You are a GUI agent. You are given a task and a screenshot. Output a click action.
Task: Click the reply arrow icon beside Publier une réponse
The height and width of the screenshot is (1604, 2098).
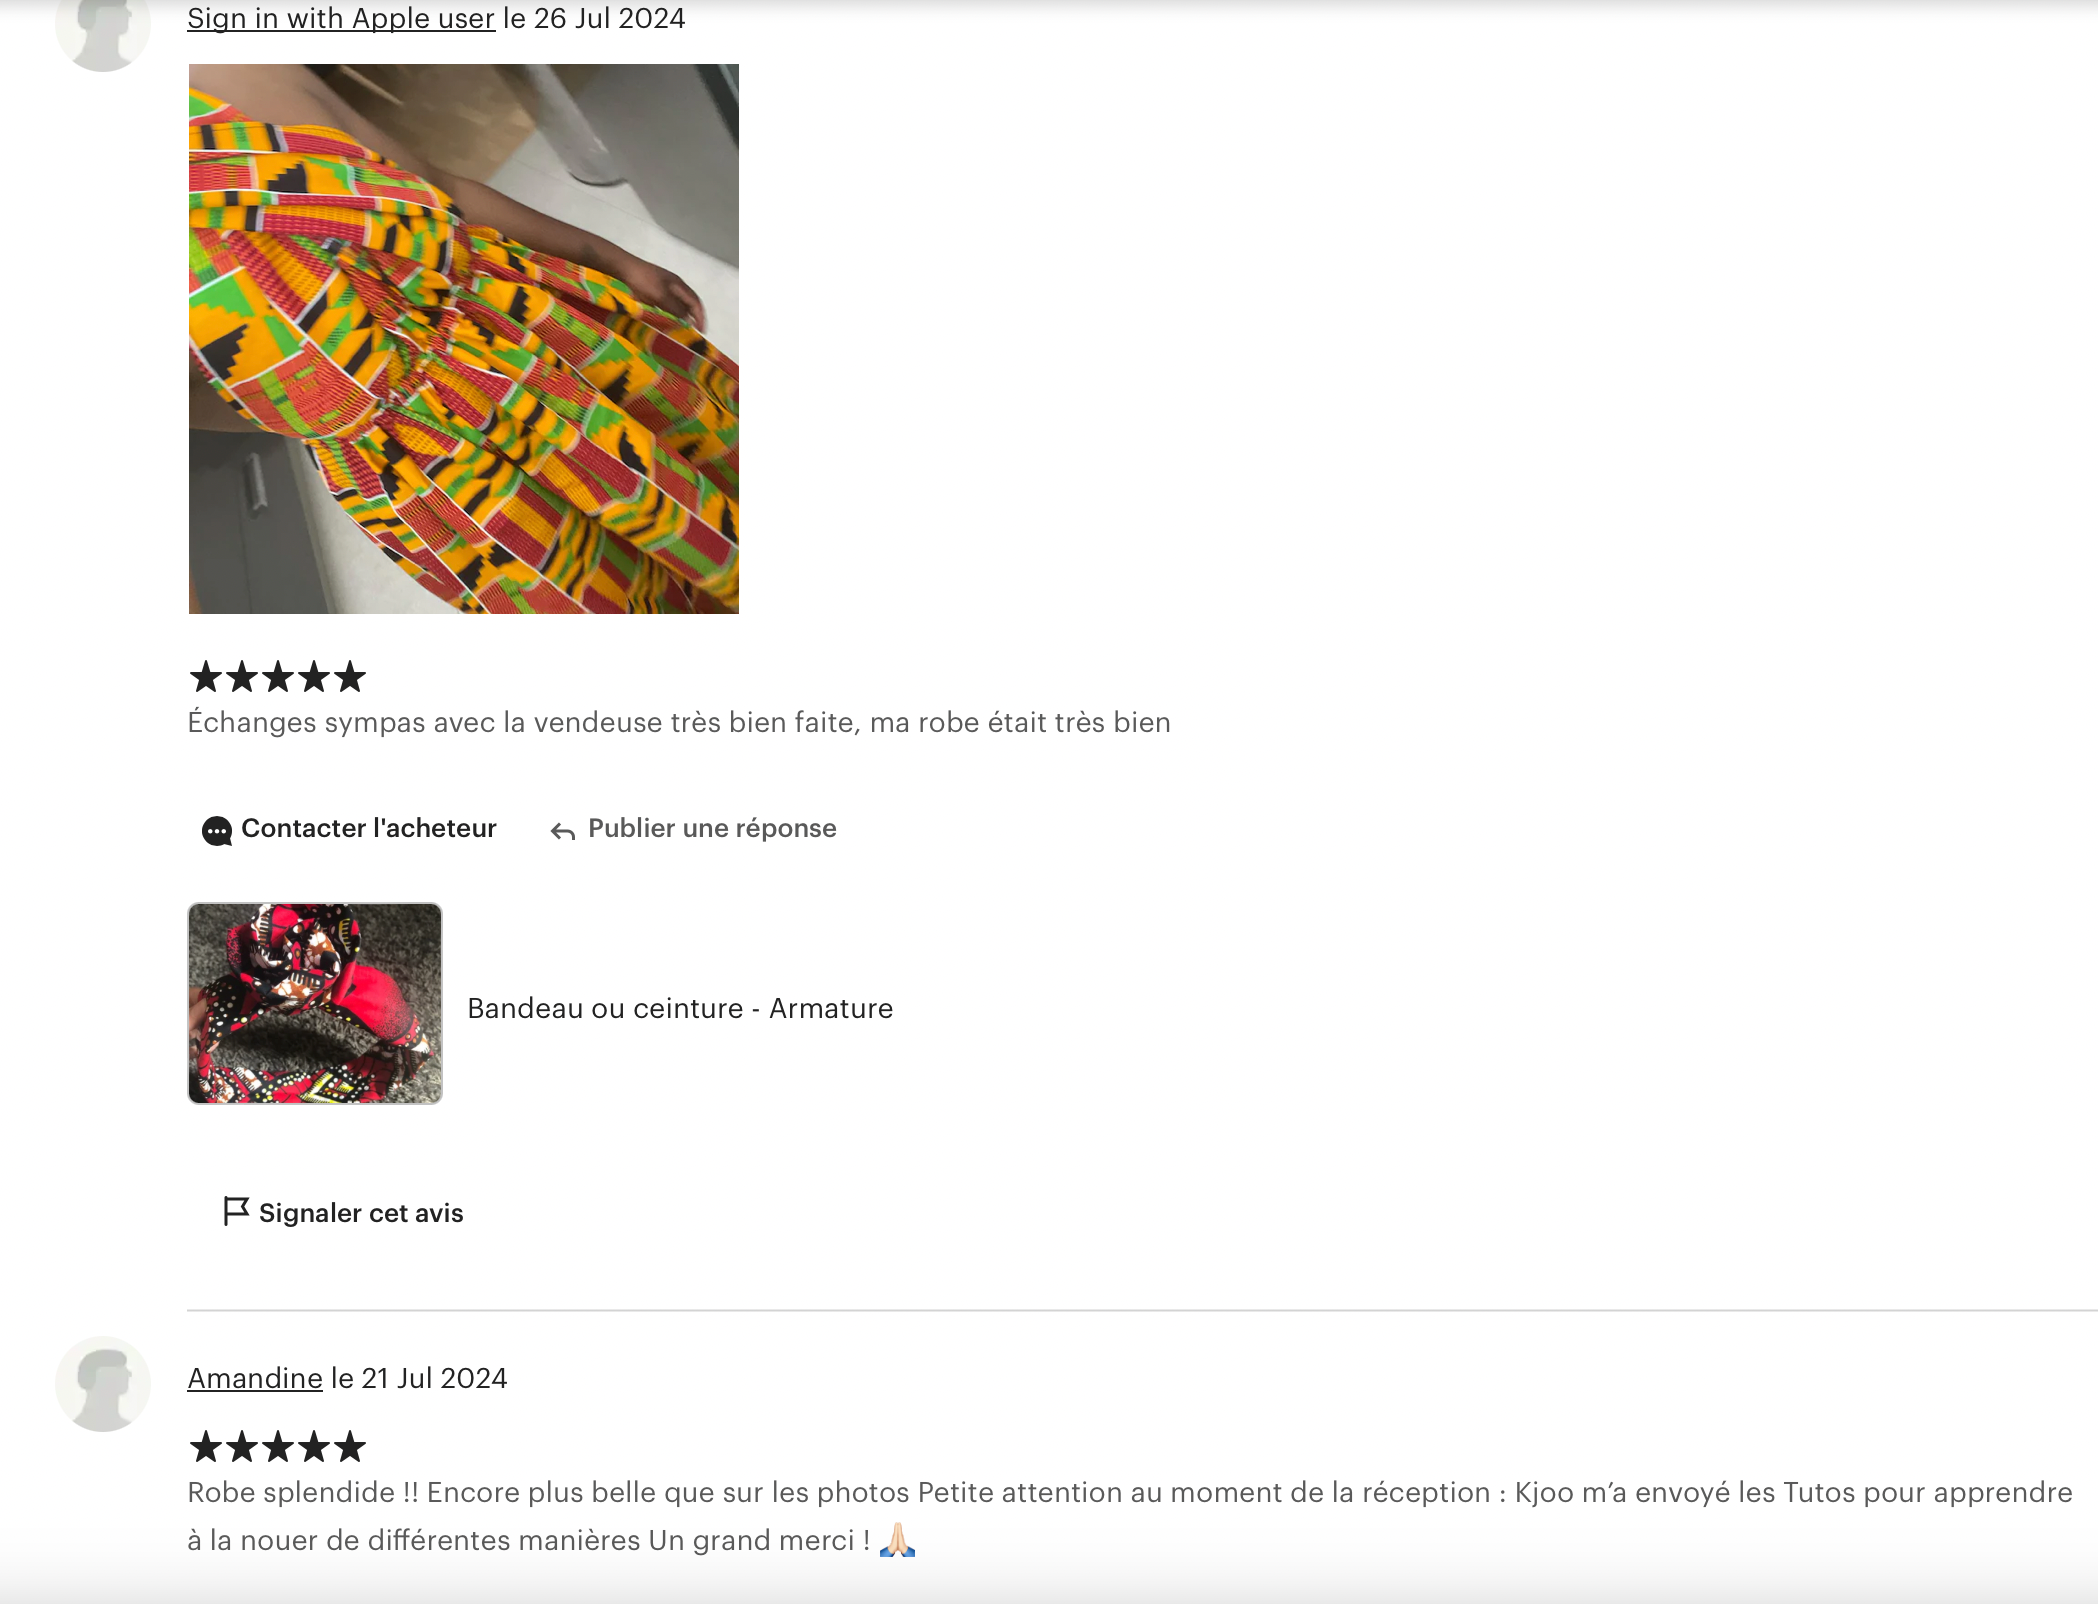(x=563, y=831)
